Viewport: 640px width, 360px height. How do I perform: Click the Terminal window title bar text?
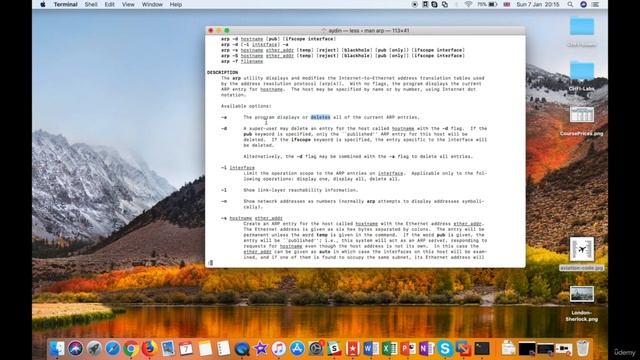pyautogui.click(x=369, y=31)
